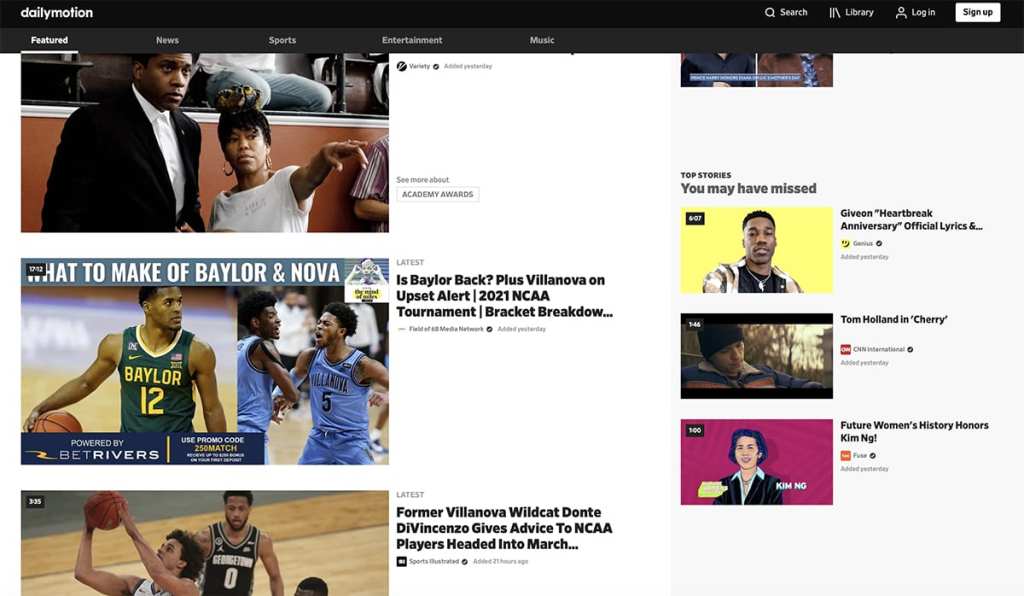Play the Giveon yellow background thumbnail
This screenshot has width=1024, height=596.
pyautogui.click(x=756, y=251)
